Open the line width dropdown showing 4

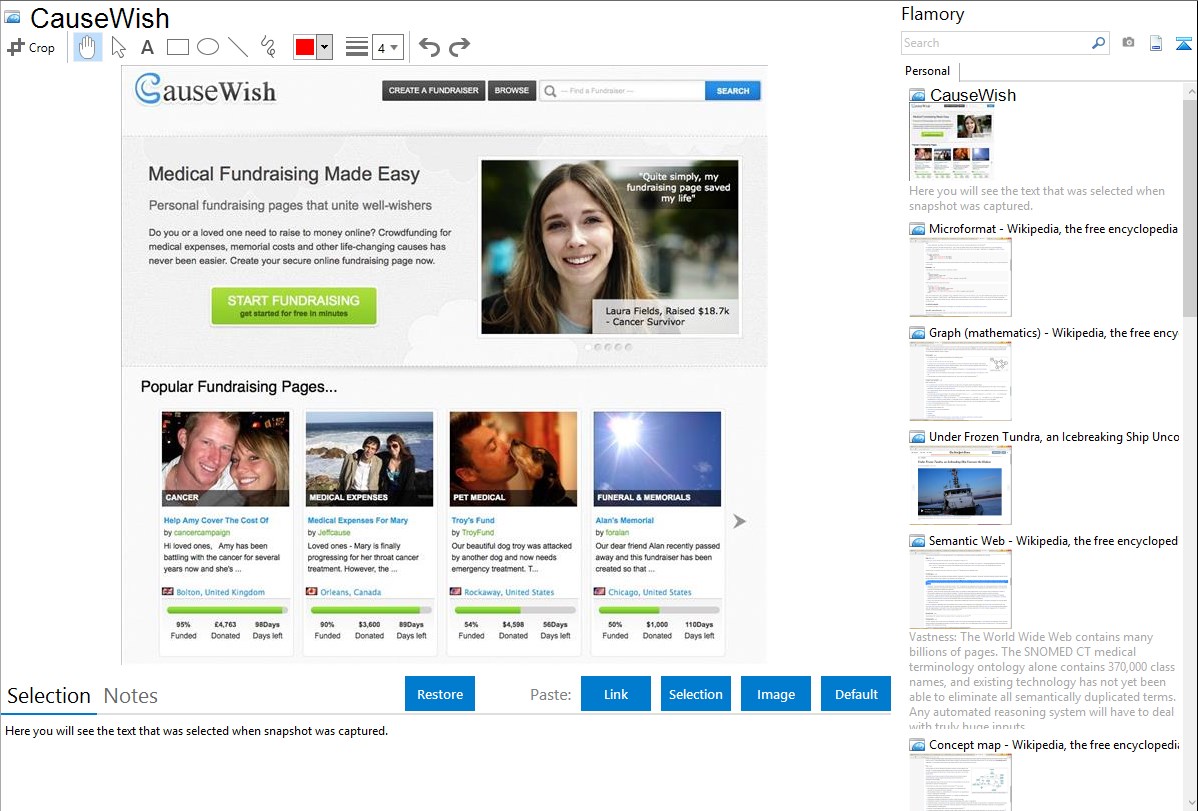click(x=387, y=48)
